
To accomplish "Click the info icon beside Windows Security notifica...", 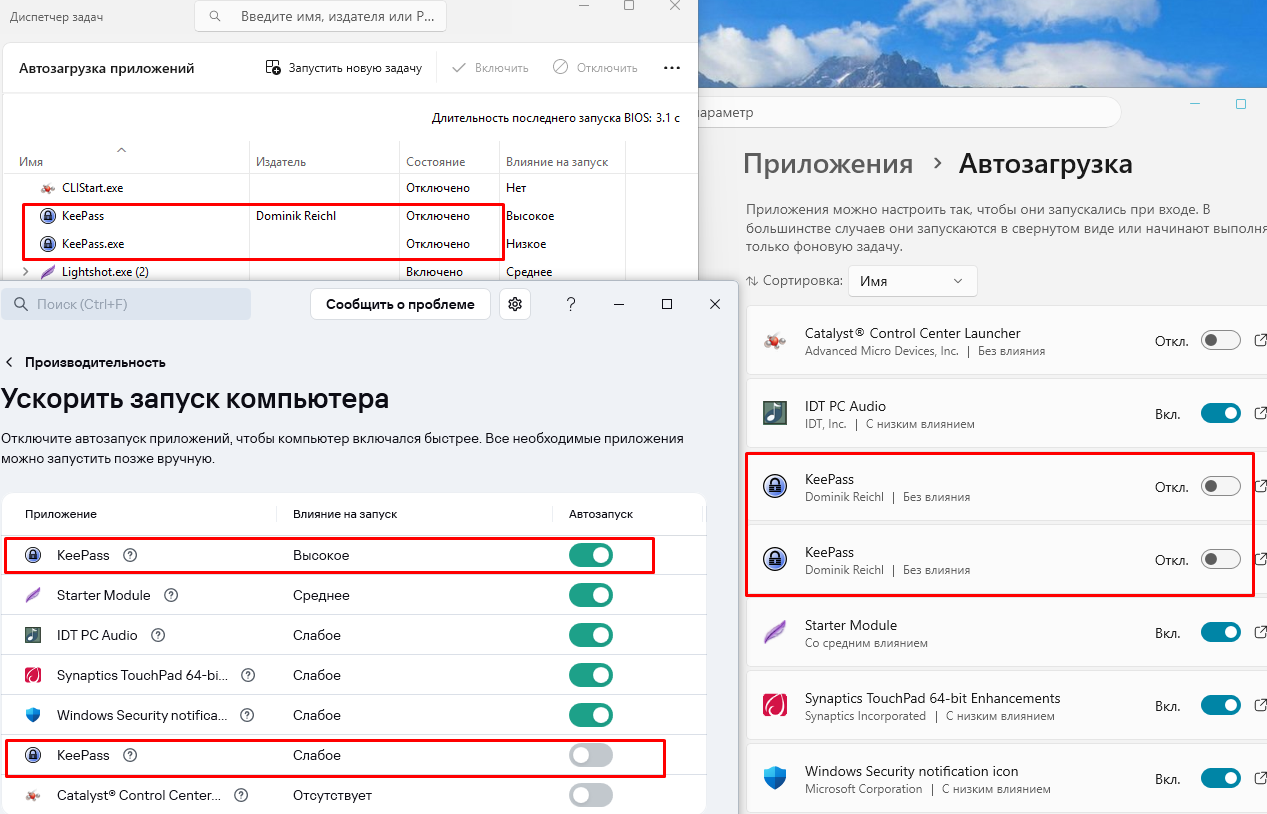I will click(x=247, y=715).
